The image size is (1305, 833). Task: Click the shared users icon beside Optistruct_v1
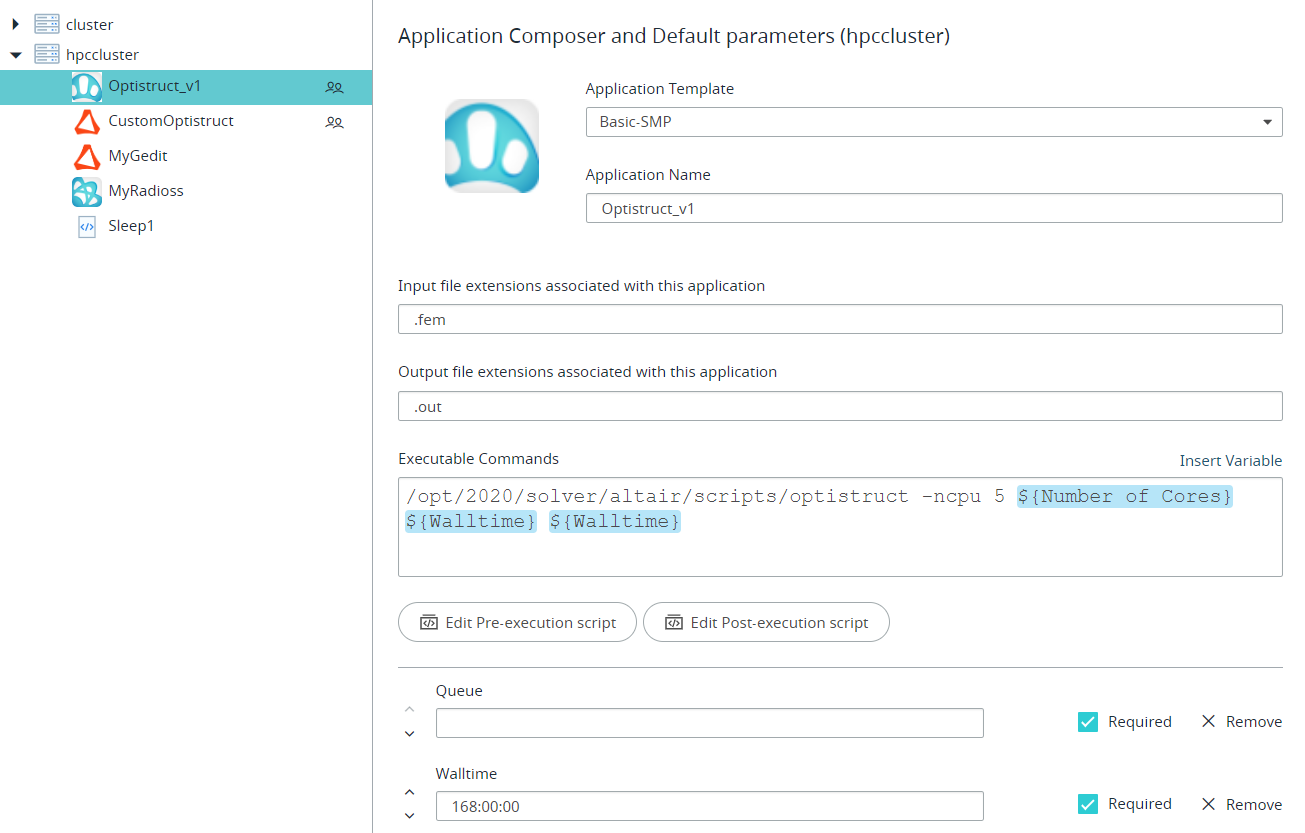coord(335,88)
